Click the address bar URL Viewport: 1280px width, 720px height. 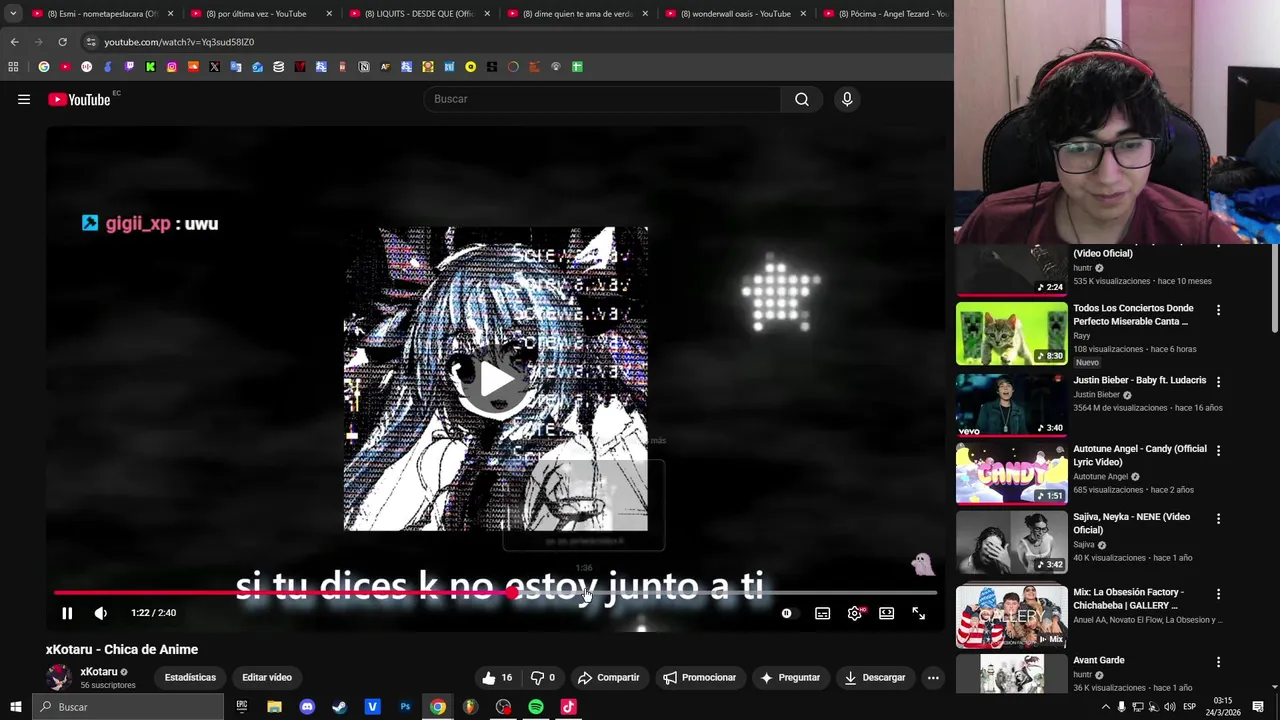179,42
